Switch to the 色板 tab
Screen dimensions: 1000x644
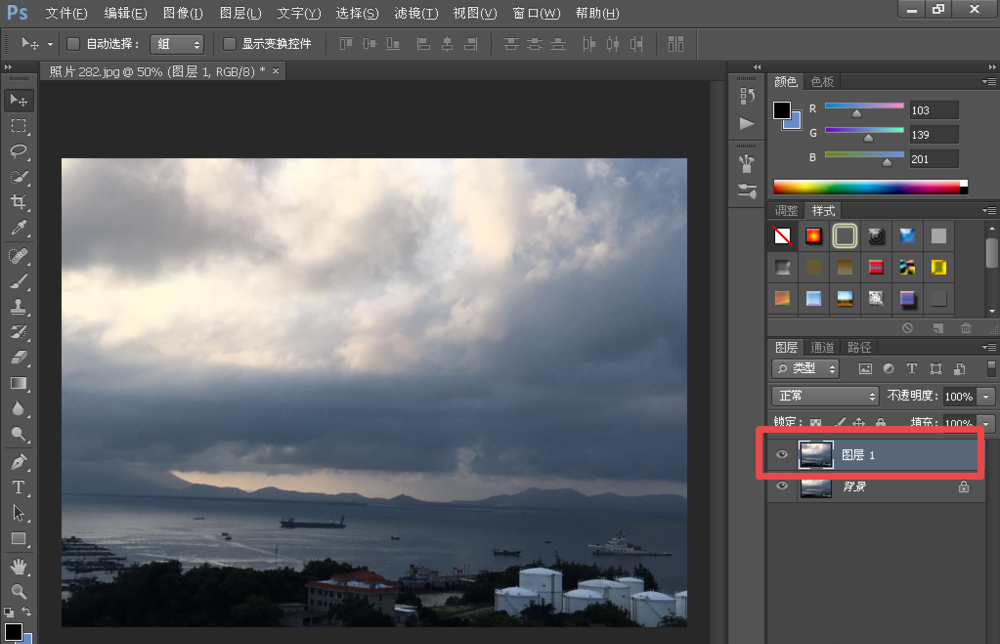pos(822,82)
